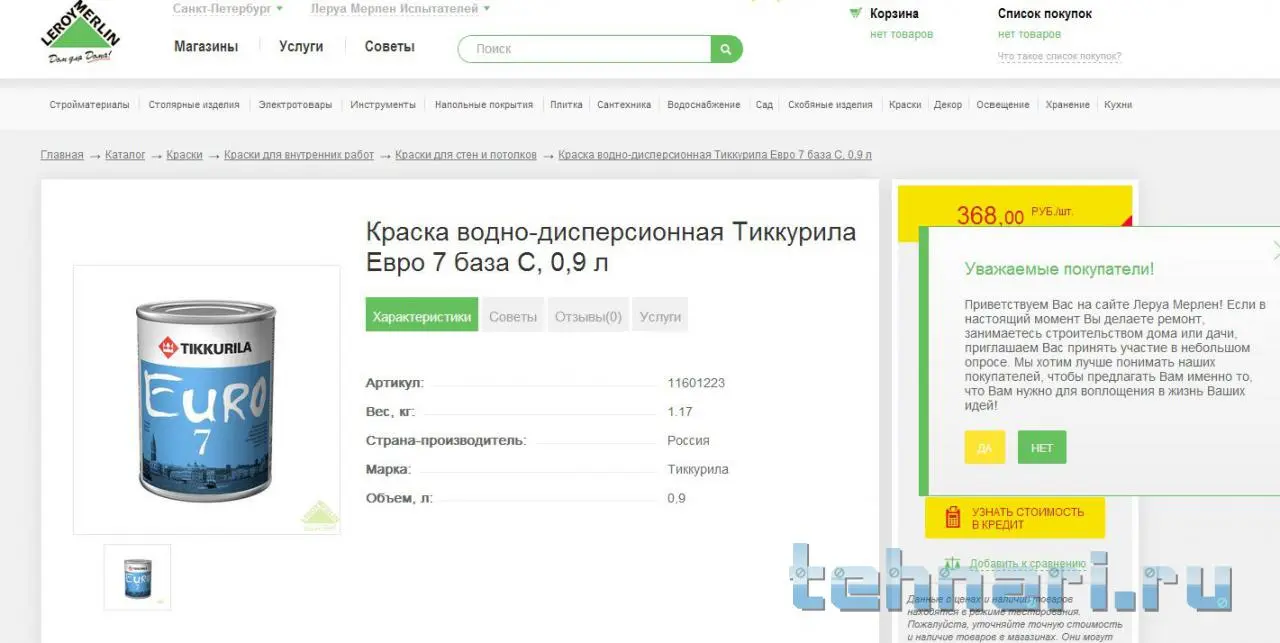Open the Плитка category

coord(566,105)
